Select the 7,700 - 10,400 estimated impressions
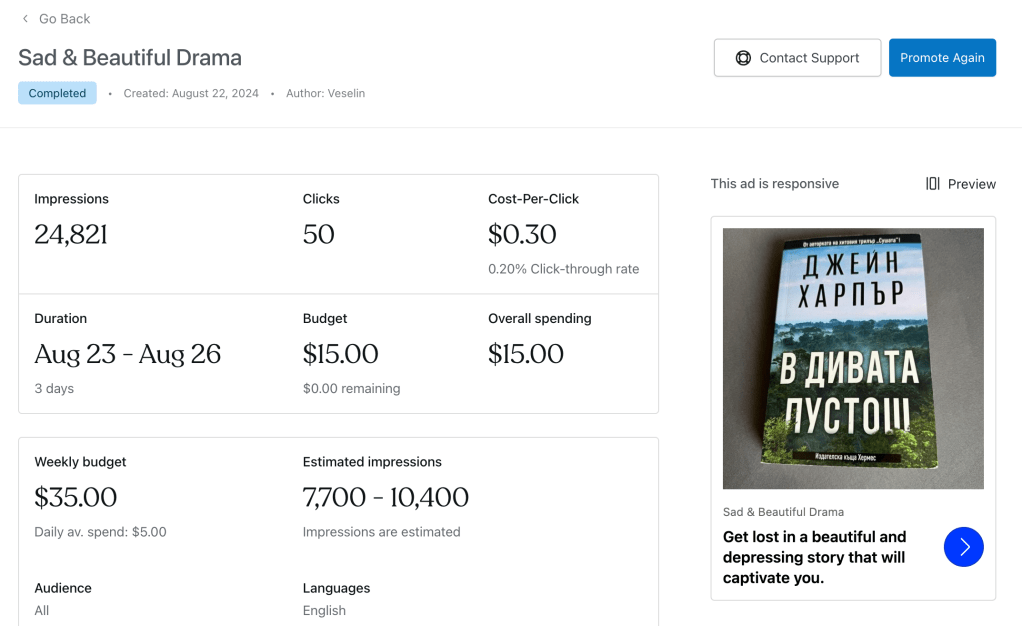This screenshot has width=1022, height=626. (386, 497)
